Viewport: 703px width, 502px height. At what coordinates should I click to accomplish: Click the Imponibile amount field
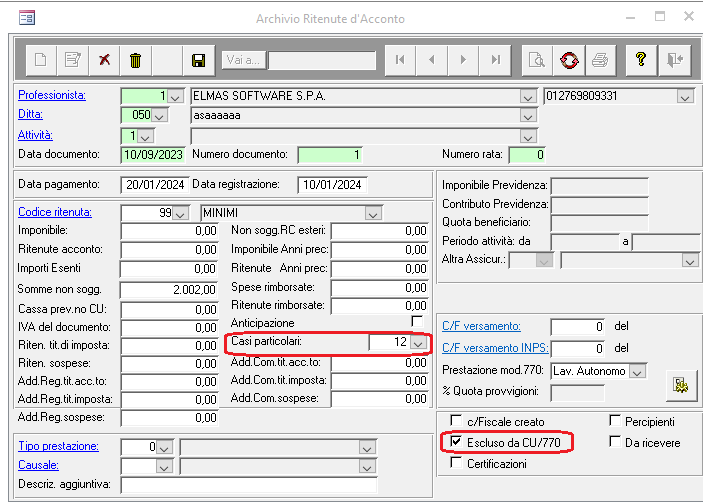169,231
